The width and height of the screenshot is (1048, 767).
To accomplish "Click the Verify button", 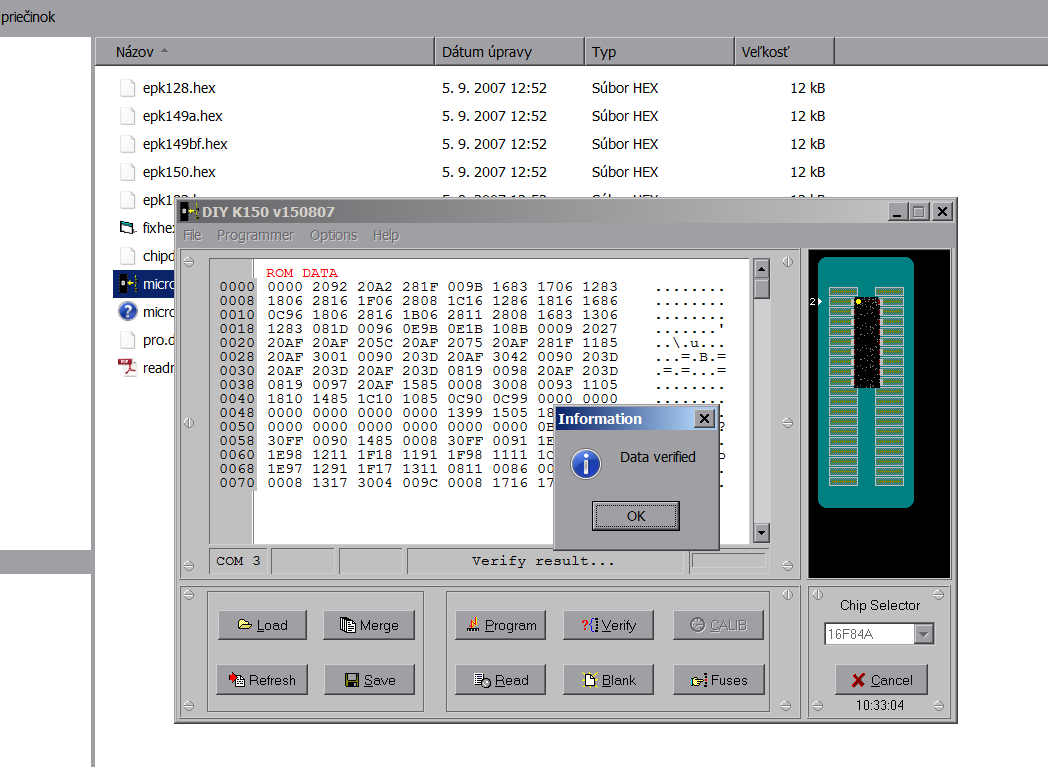I will (609, 625).
